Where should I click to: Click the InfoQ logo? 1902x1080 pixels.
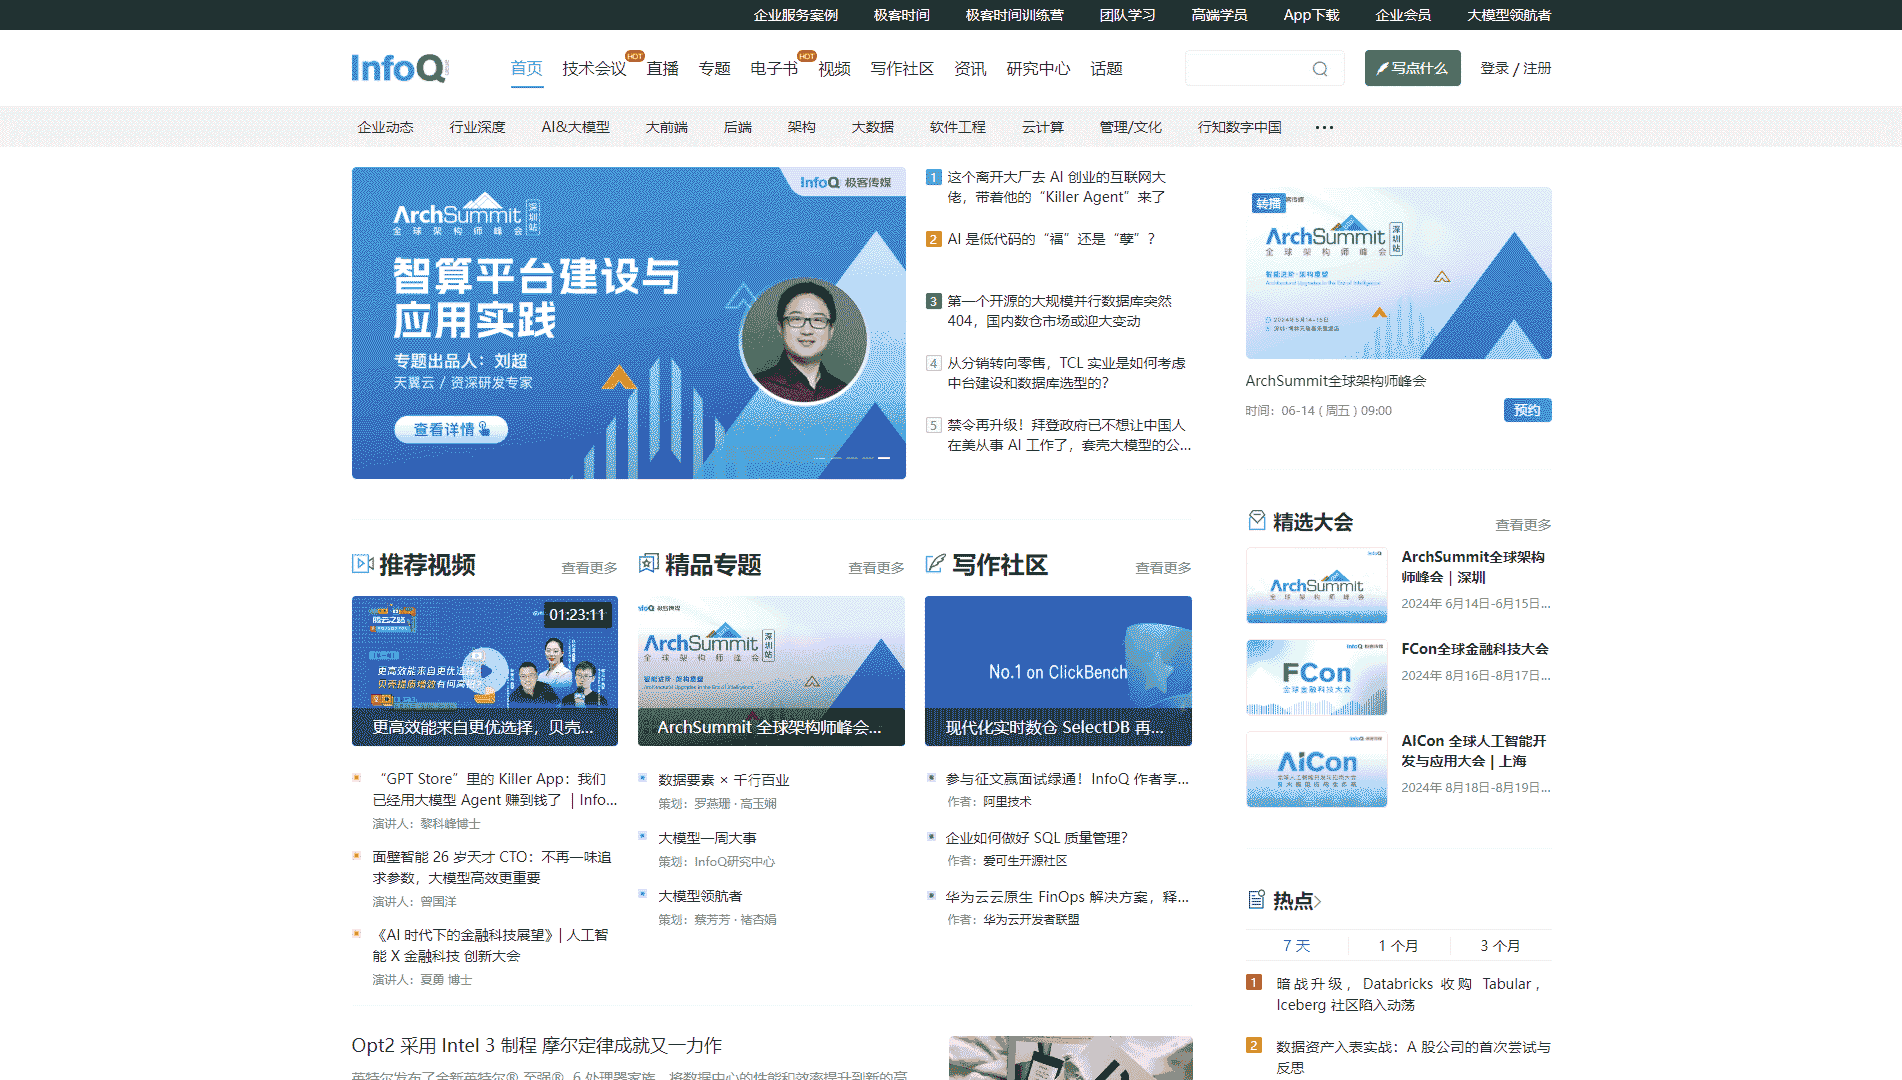[x=400, y=68]
